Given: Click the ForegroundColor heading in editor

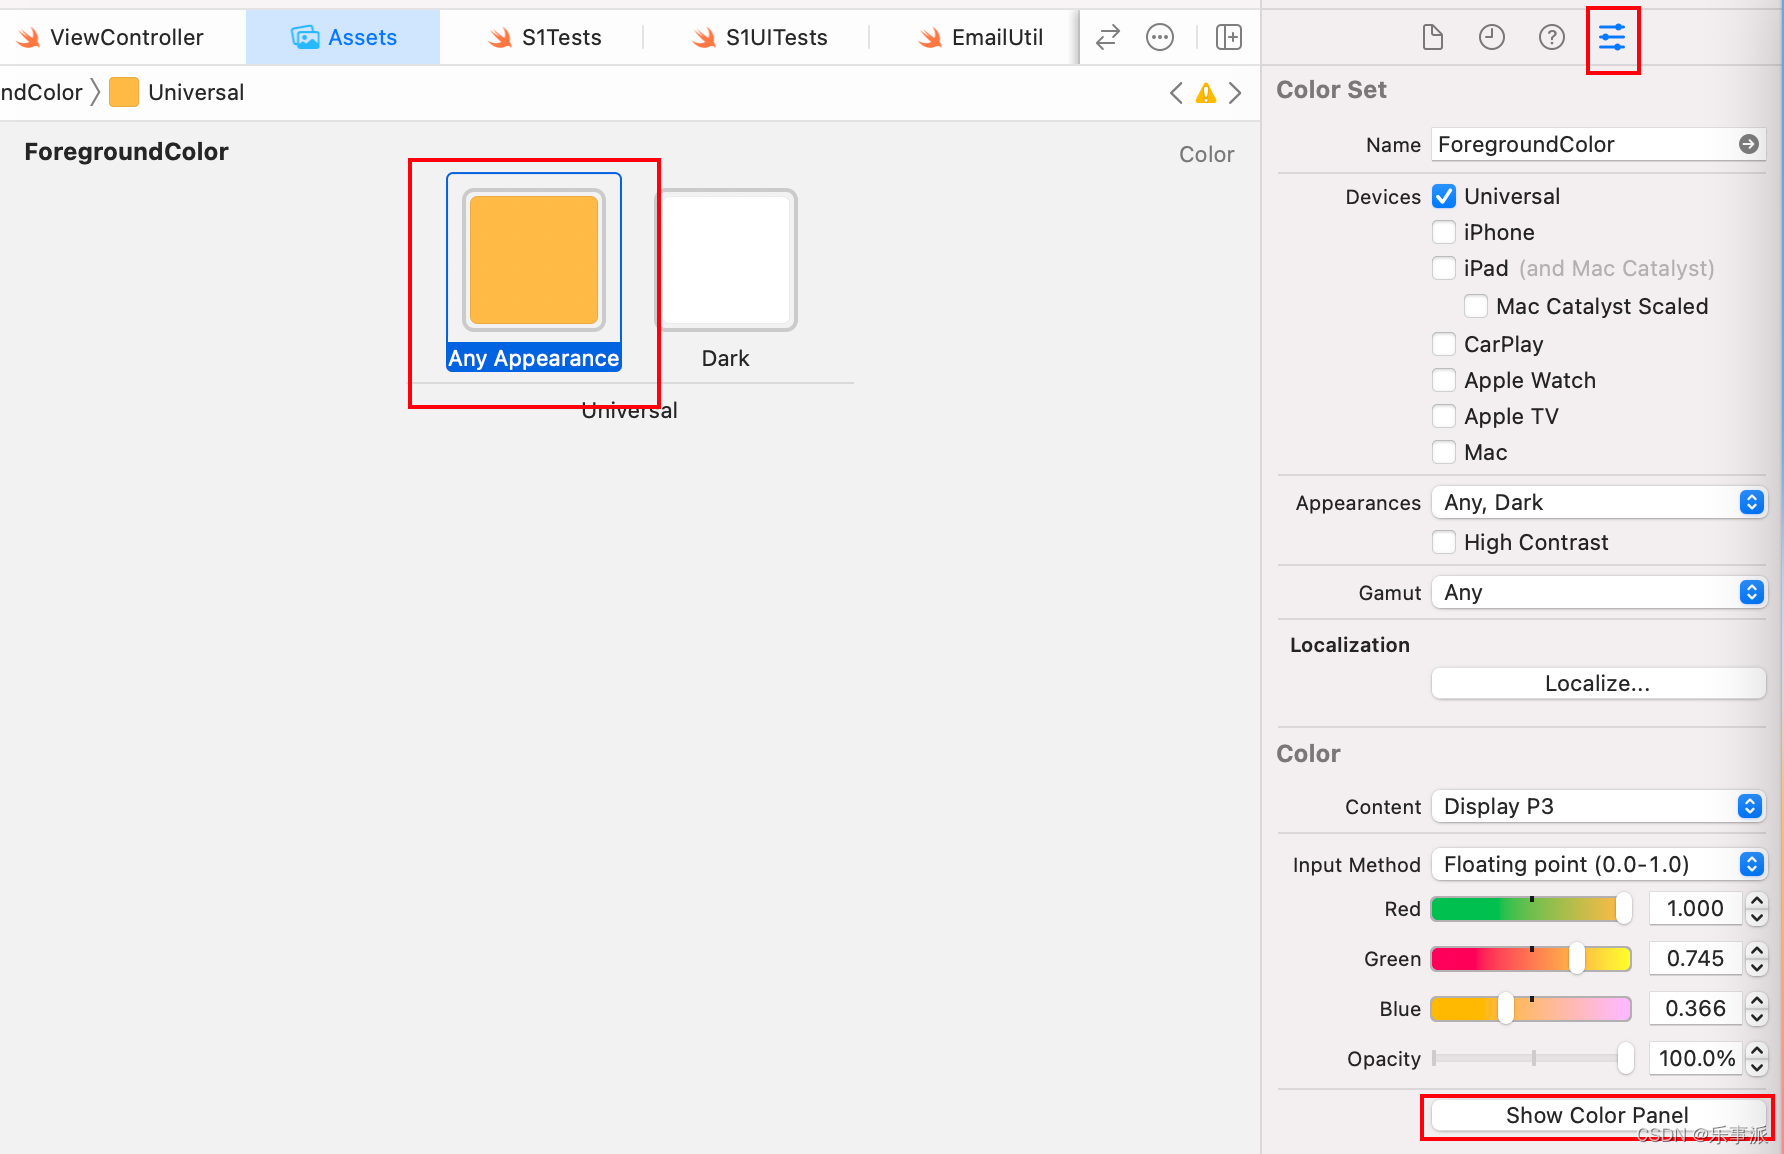Looking at the screenshot, I should [x=126, y=152].
